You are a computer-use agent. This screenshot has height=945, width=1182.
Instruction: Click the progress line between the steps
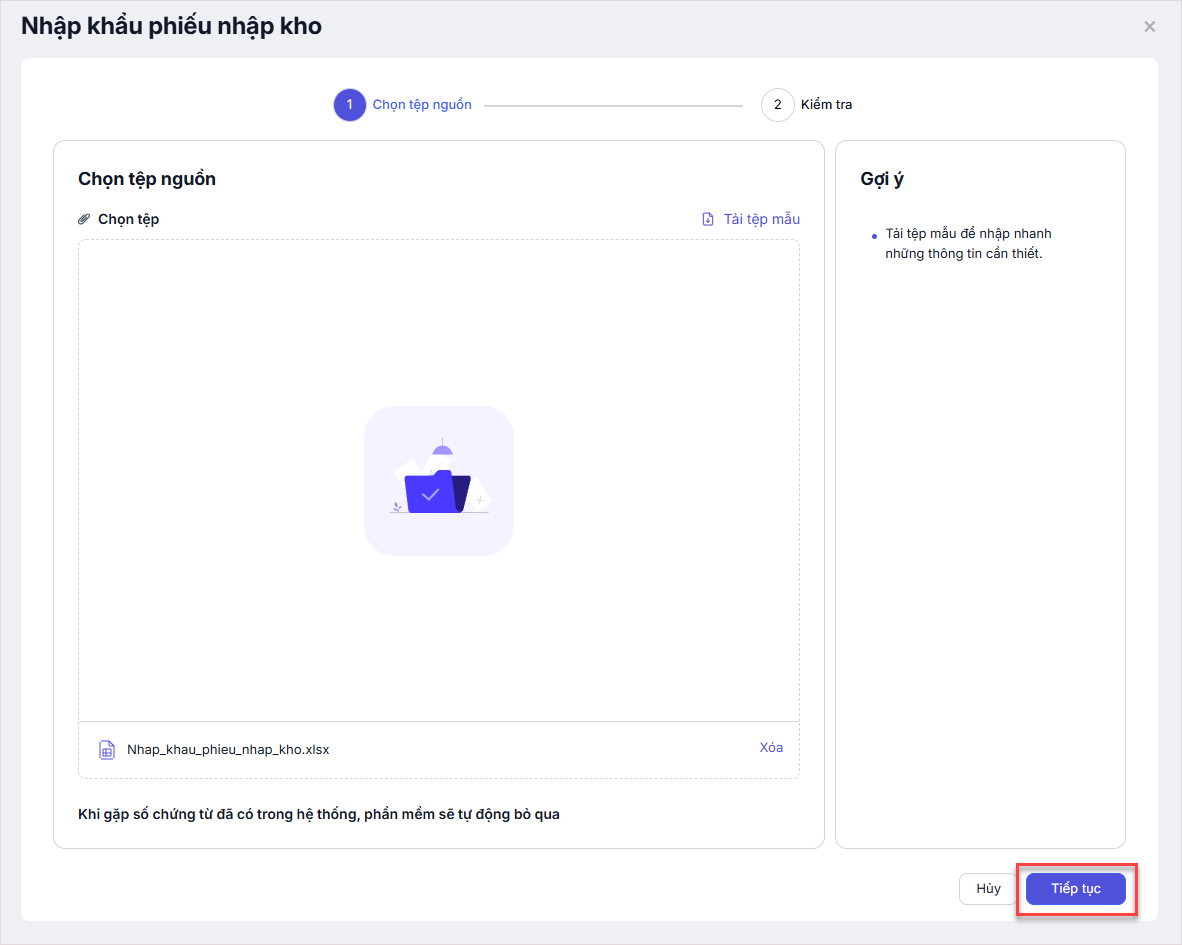tap(613, 105)
